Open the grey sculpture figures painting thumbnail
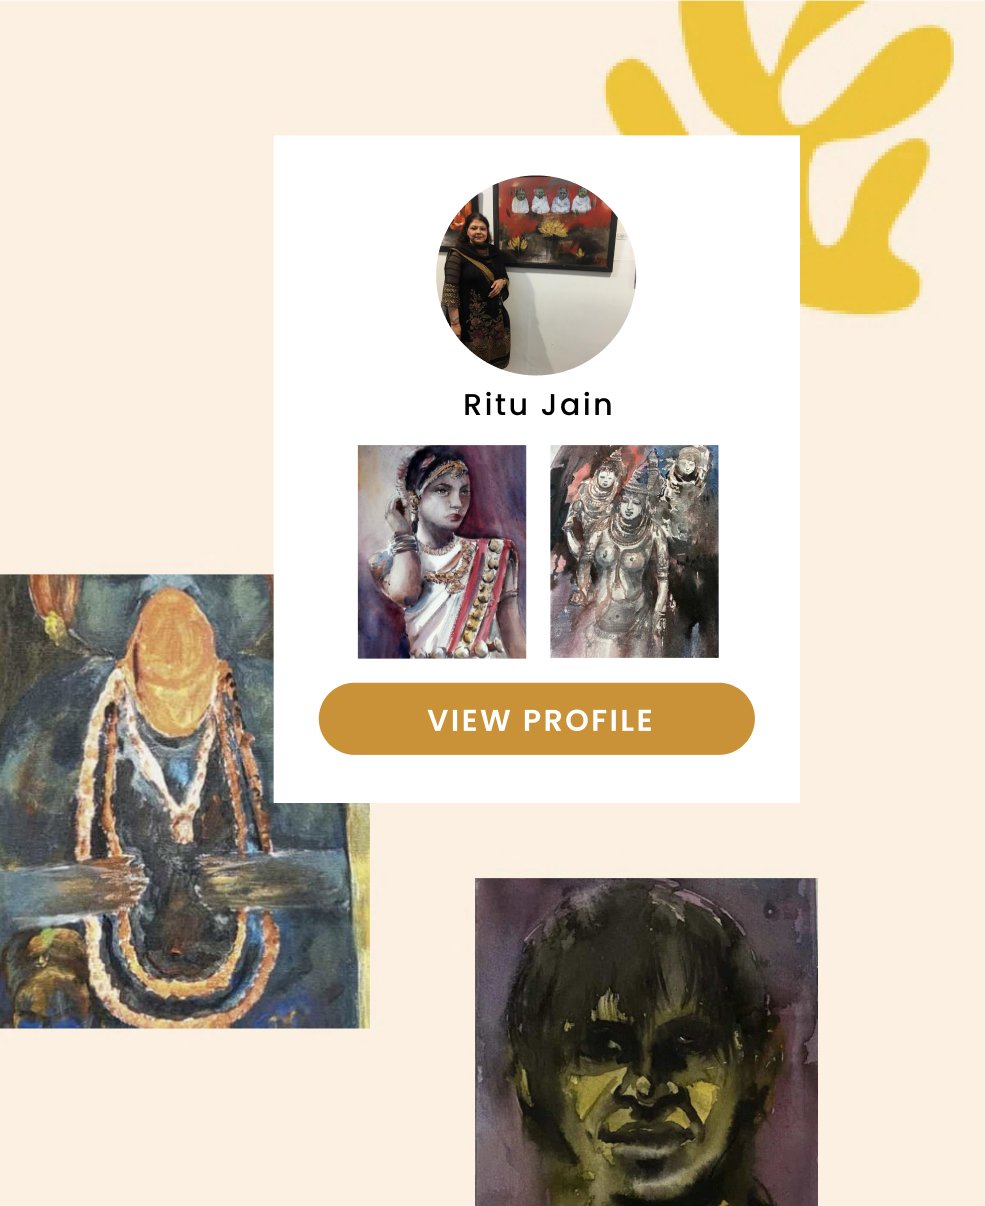The image size is (985, 1206). [x=634, y=552]
